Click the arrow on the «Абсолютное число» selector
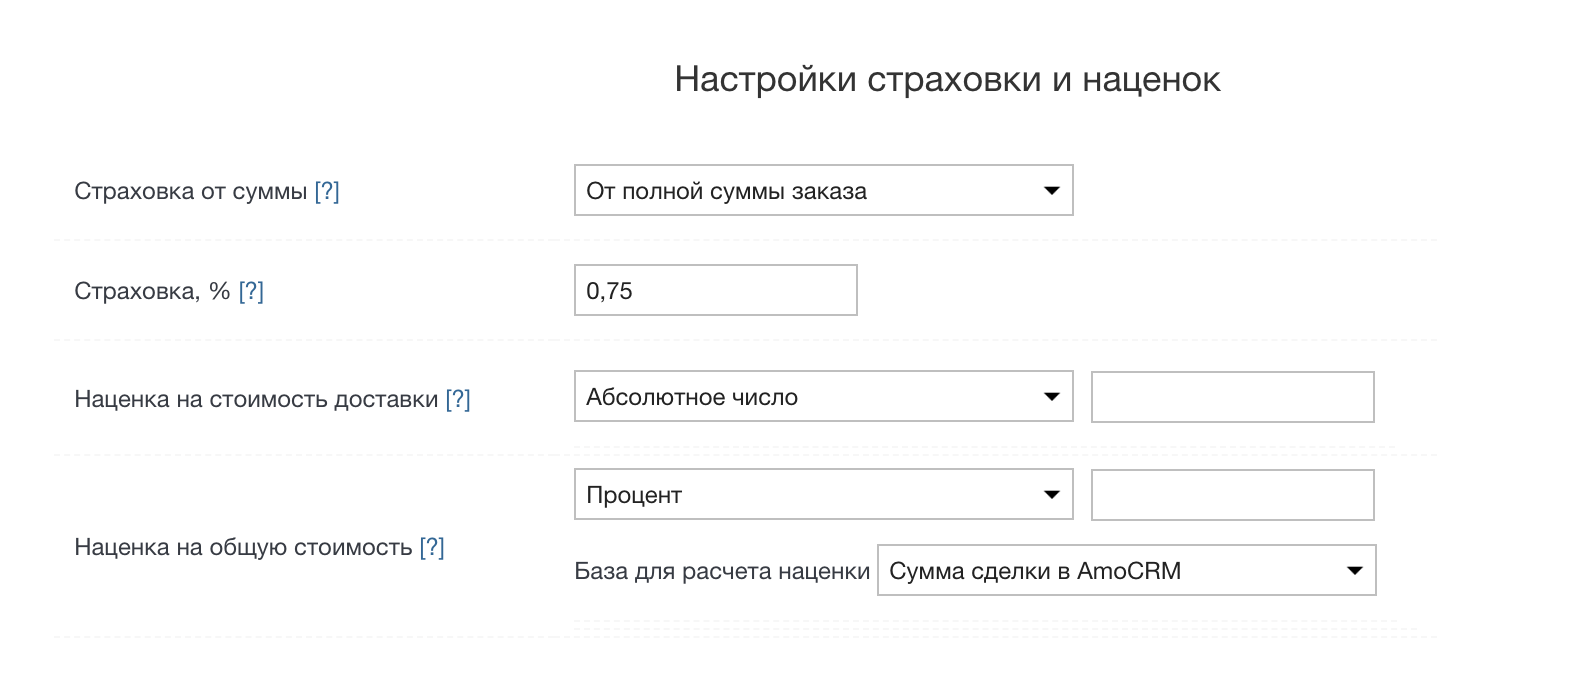1582x684 pixels. point(1051,396)
